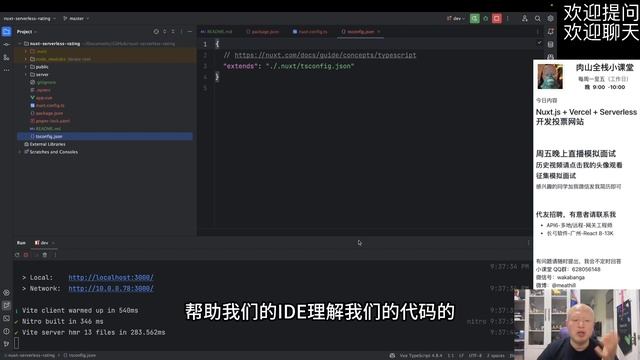The width and height of the screenshot is (640, 360).
Task: Switch to the package.json editor tab
Action: click(x=263, y=31)
